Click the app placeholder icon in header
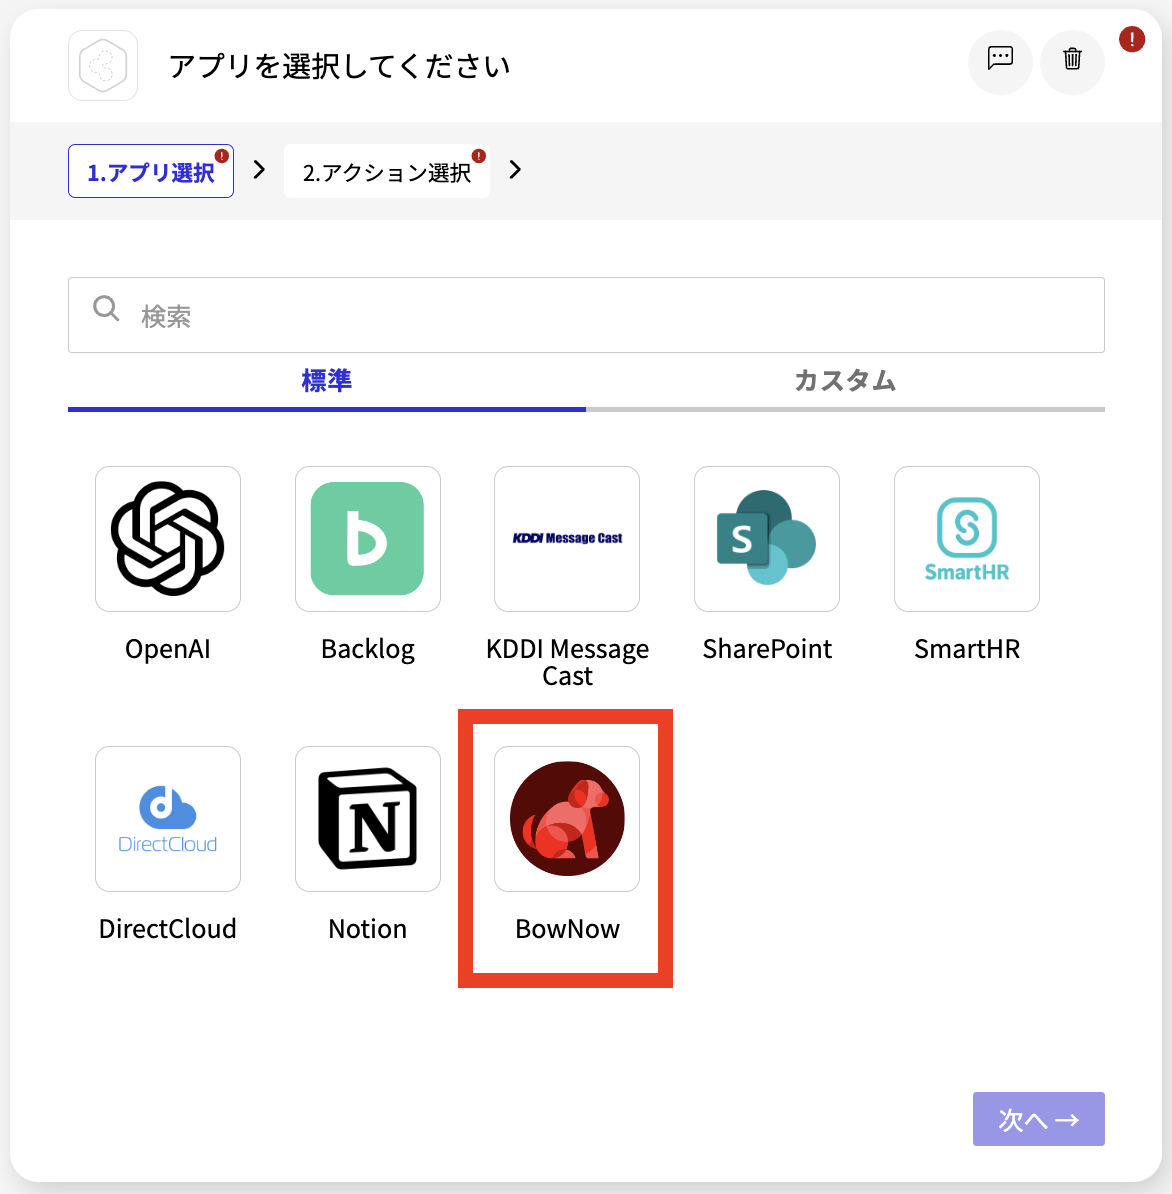The width and height of the screenshot is (1172, 1194). (103, 65)
